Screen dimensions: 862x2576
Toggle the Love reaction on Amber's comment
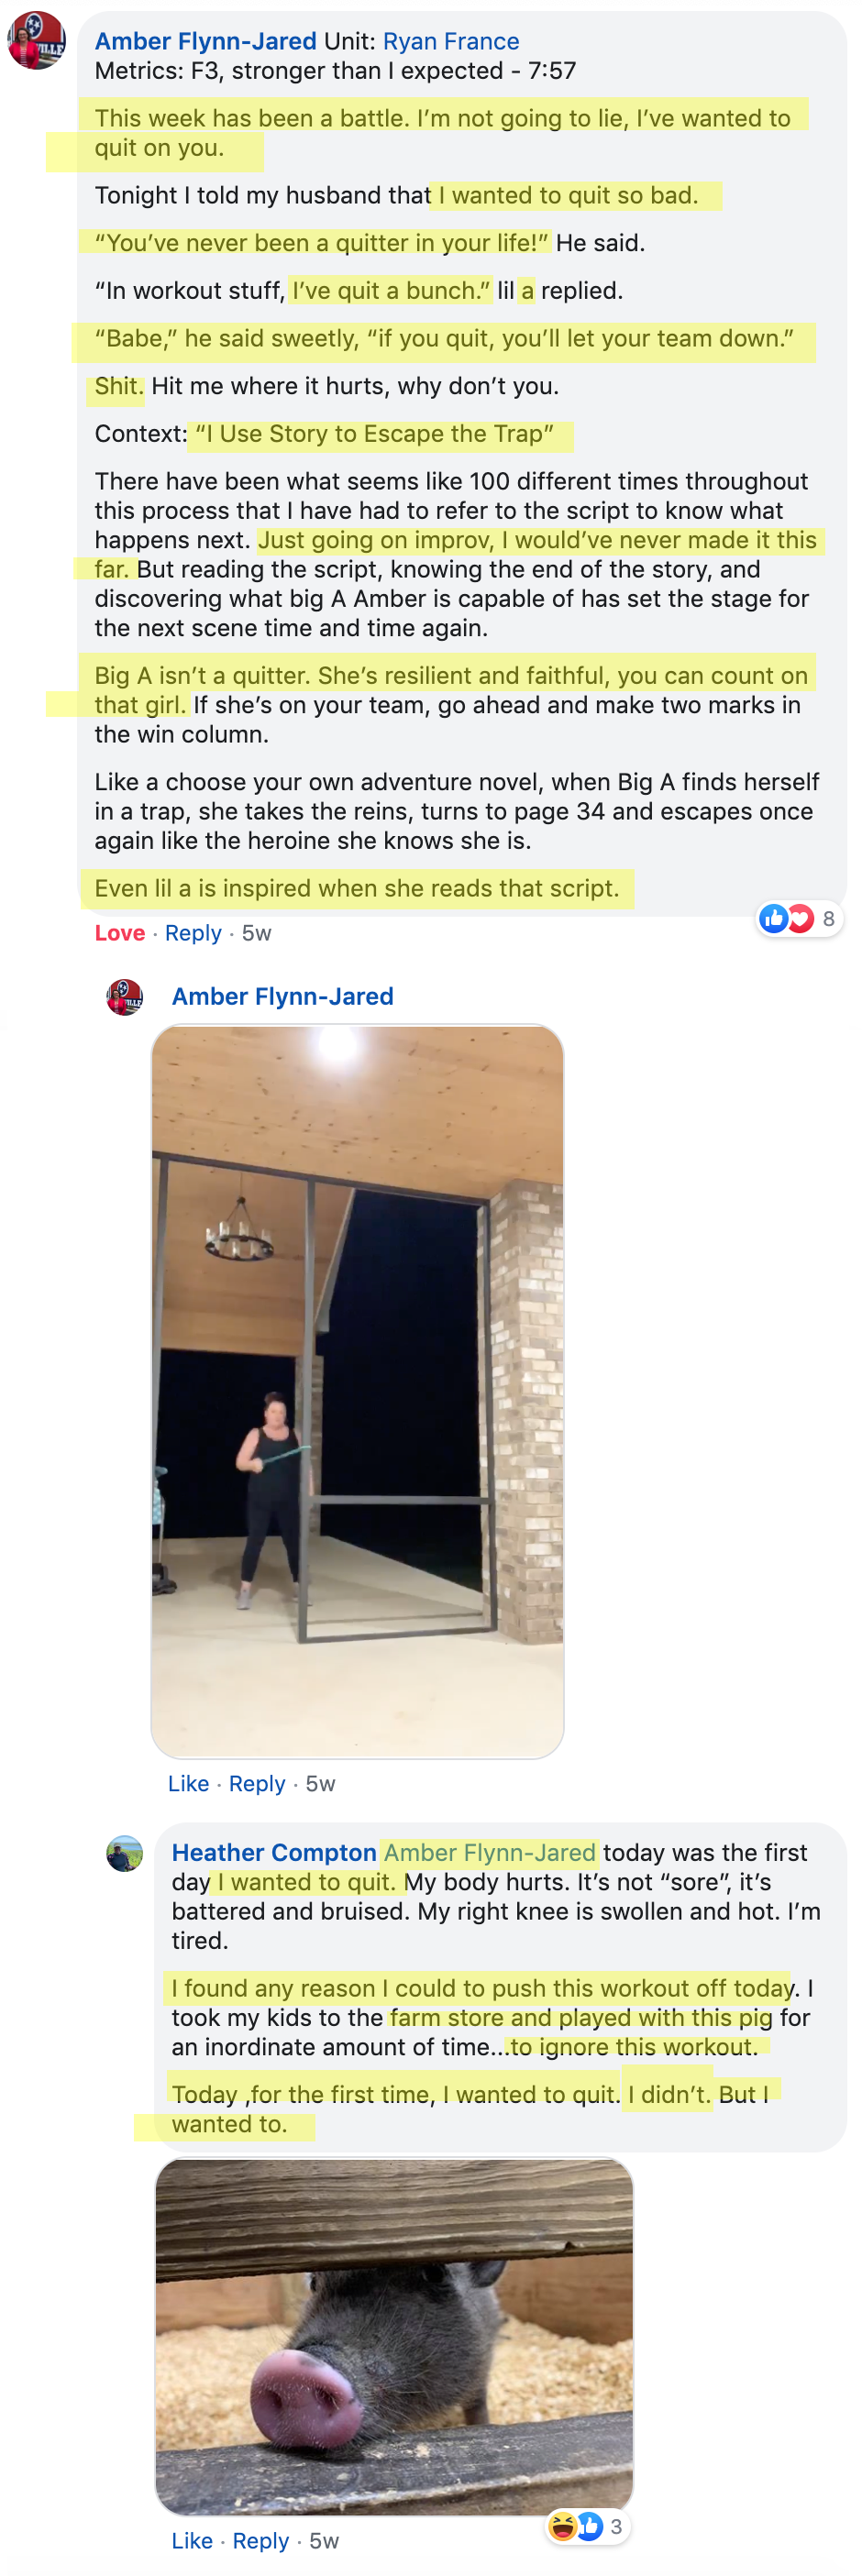[x=120, y=933]
